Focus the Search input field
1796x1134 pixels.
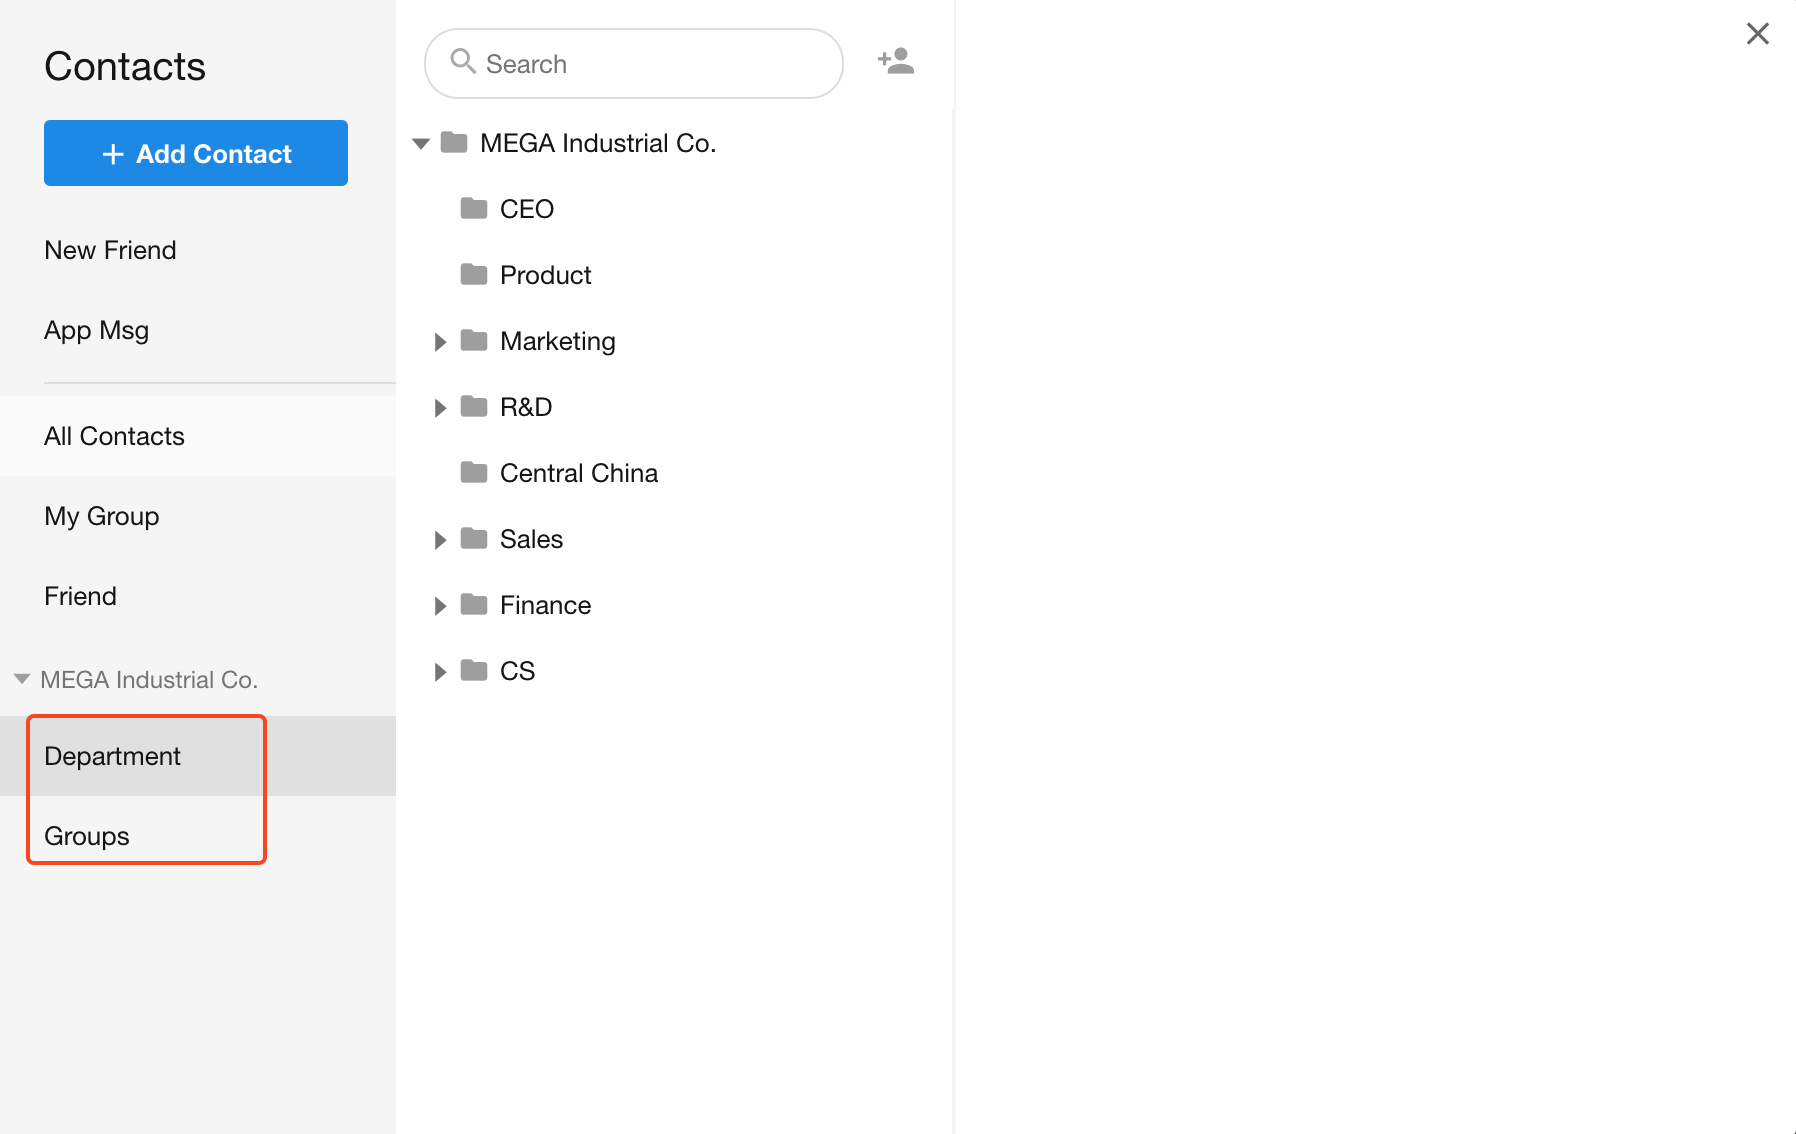(x=650, y=64)
